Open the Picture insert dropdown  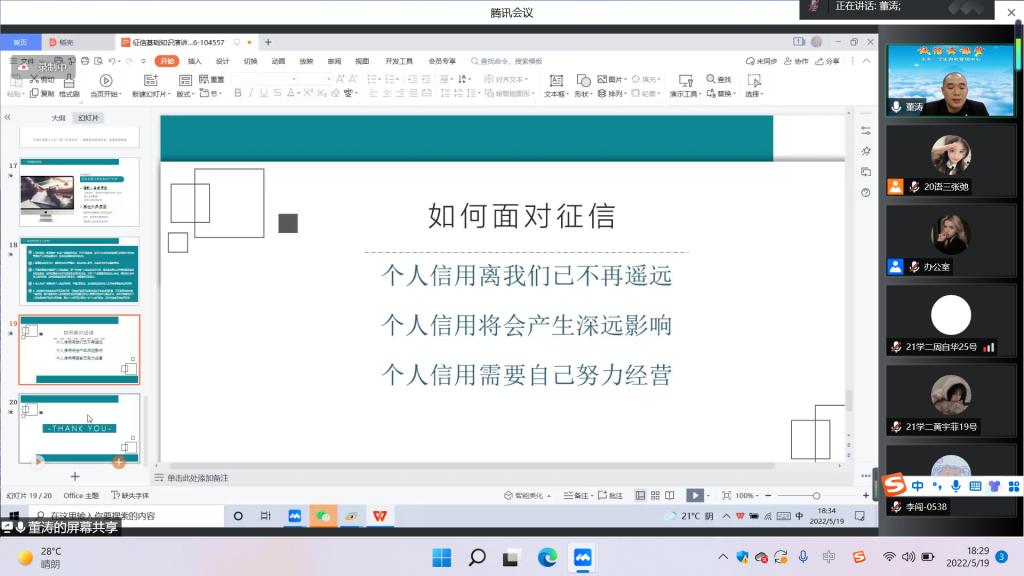[x=612, y=79]
